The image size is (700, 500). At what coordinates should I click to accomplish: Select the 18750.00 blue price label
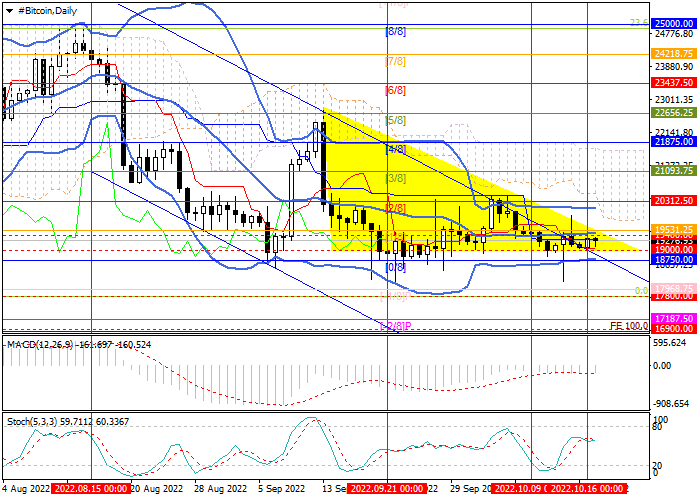[x=674, y=260]
